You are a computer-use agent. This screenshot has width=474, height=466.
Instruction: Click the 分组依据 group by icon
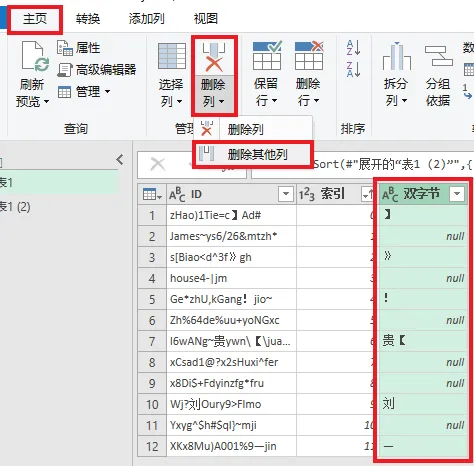(438, 56)
